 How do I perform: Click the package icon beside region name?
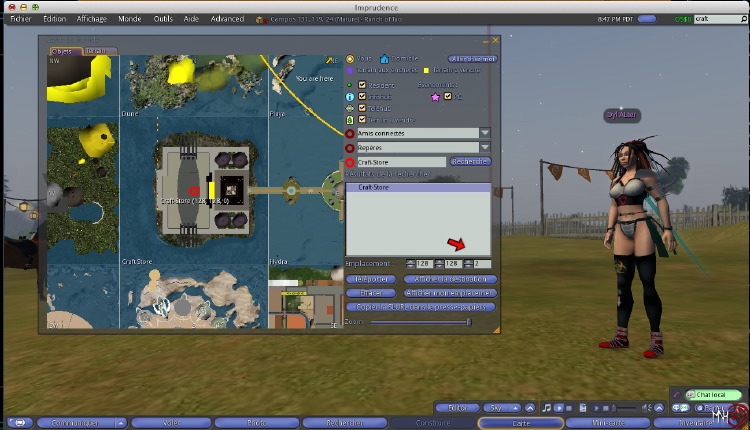pos(260,20)
